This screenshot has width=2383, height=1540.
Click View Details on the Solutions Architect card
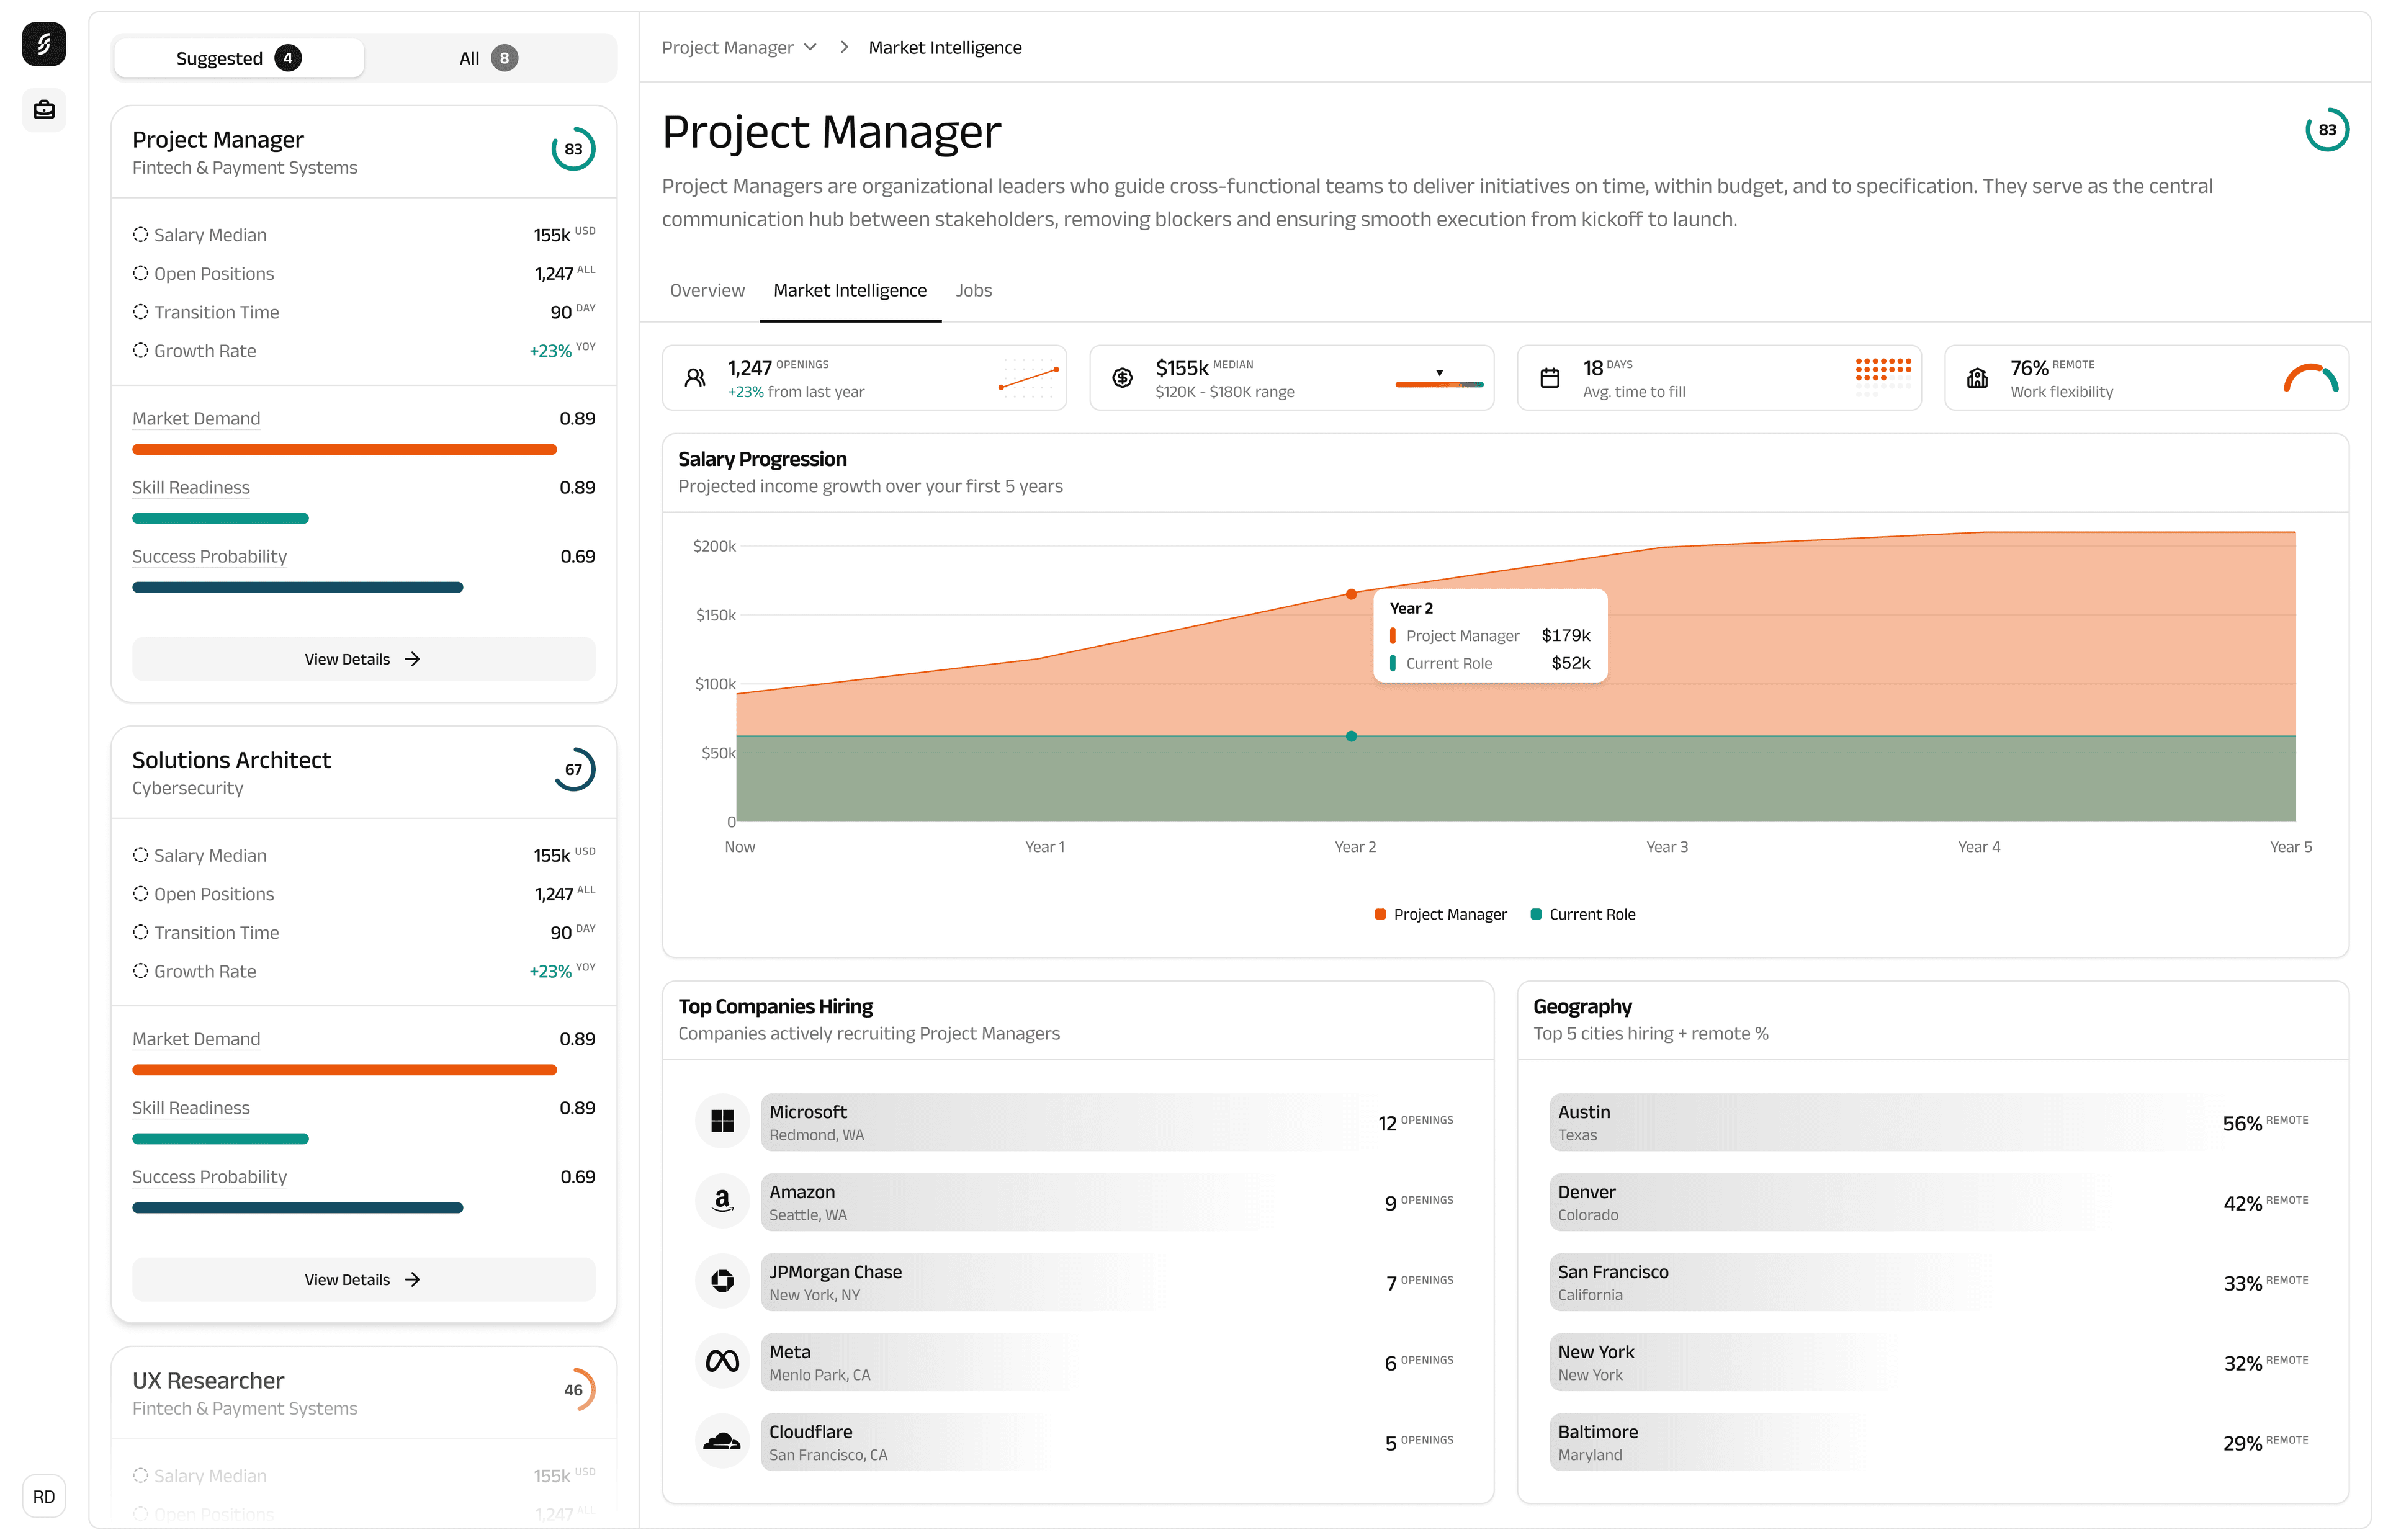click(x=363, y=1279)
